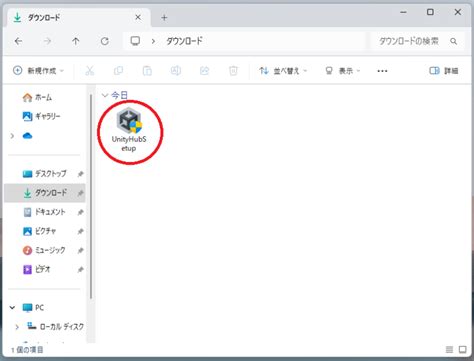This screenshot has height=361, width=474.
Task: Click the search magnifier icon
Action: point(453,41)
